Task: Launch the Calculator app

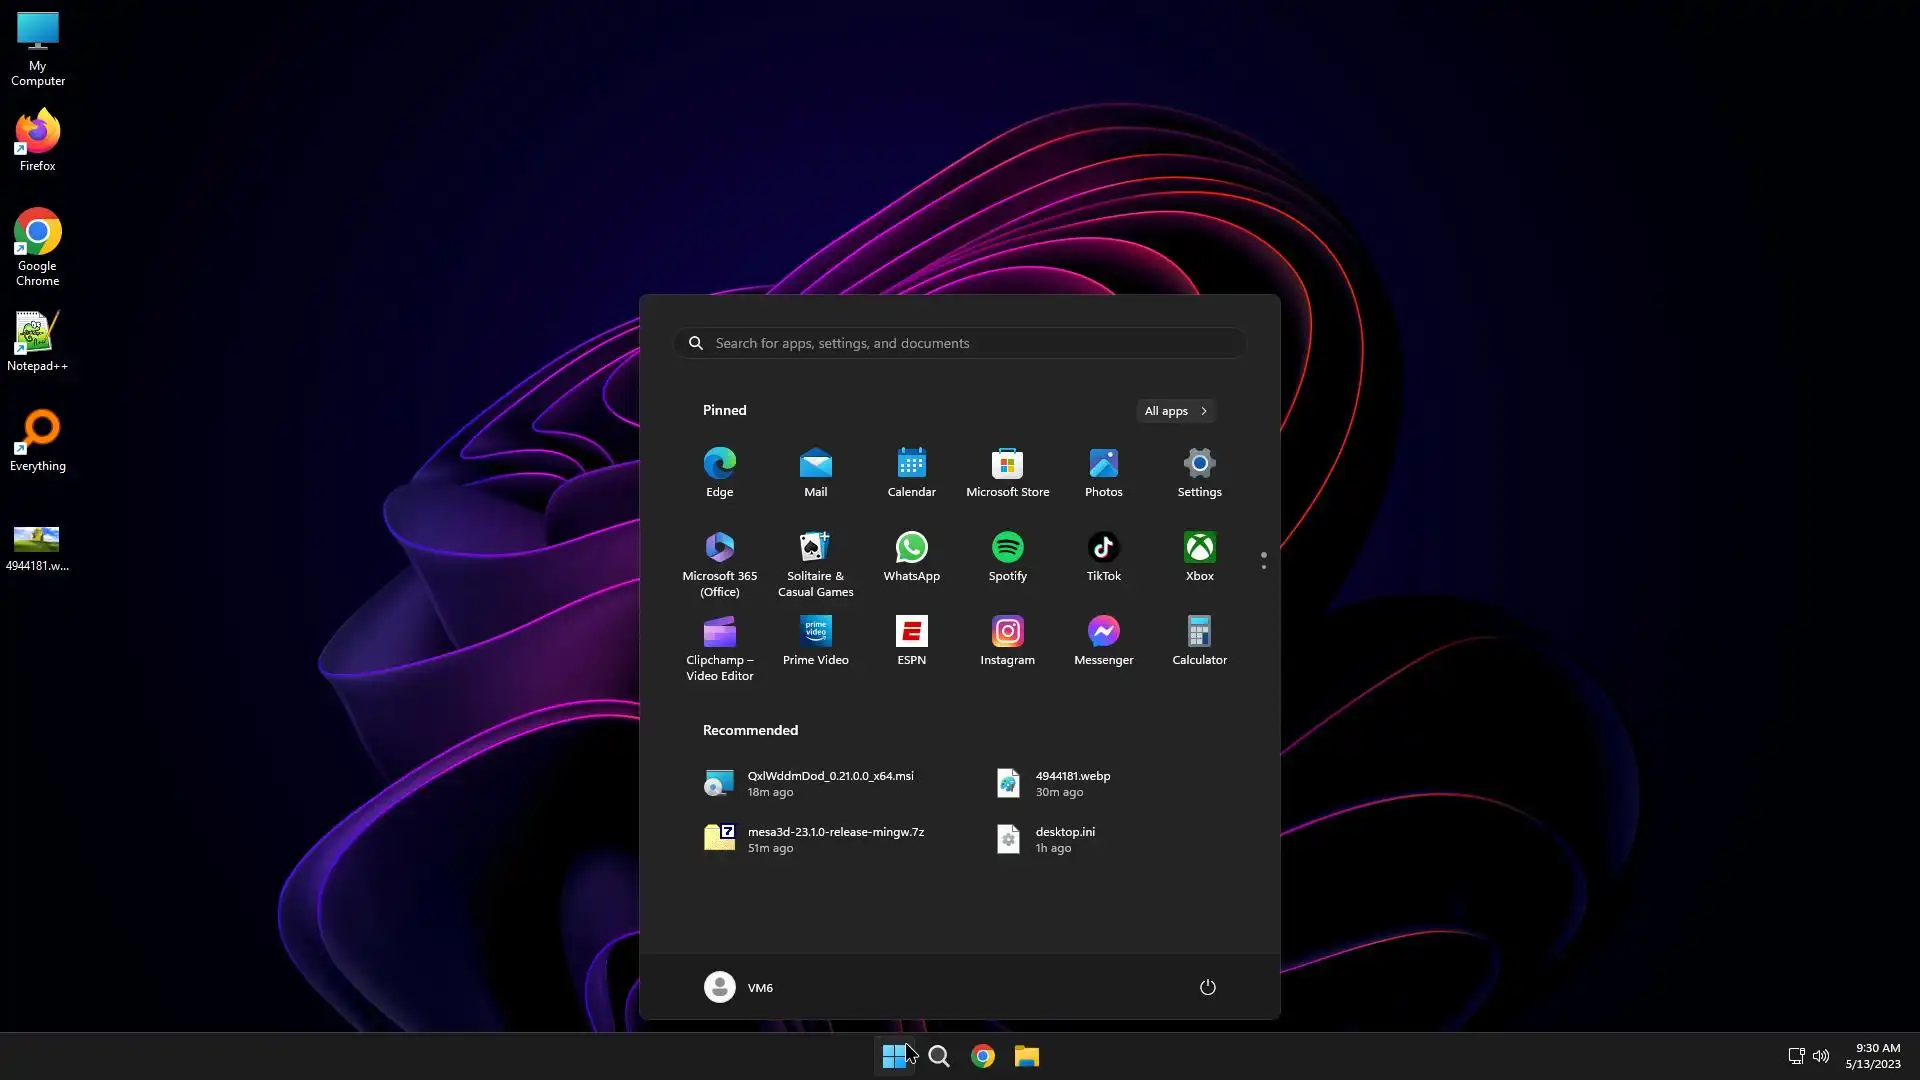Action: [x=1199, y=640]
